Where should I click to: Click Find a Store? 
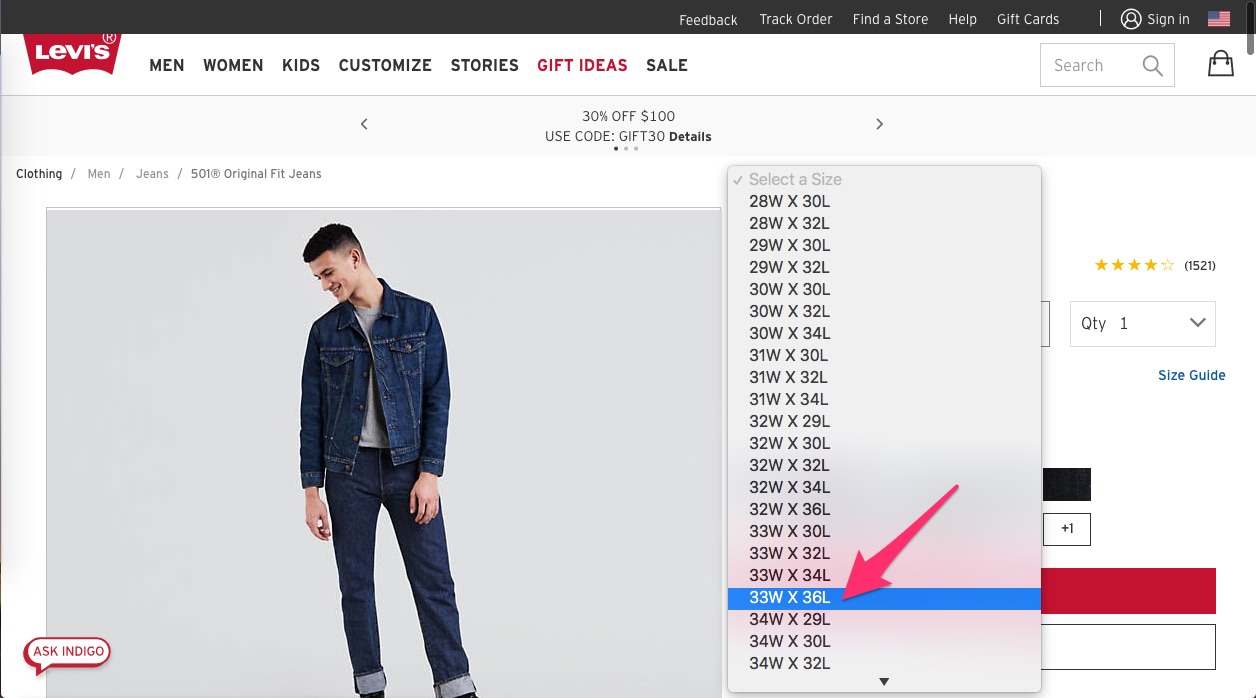click(x=890, y=19)
